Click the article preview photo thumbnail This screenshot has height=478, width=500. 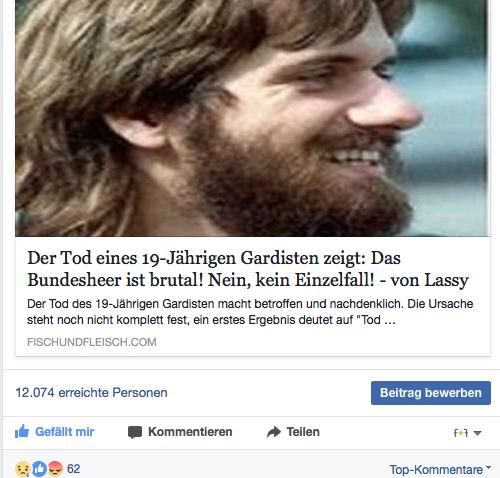(253, 118)
